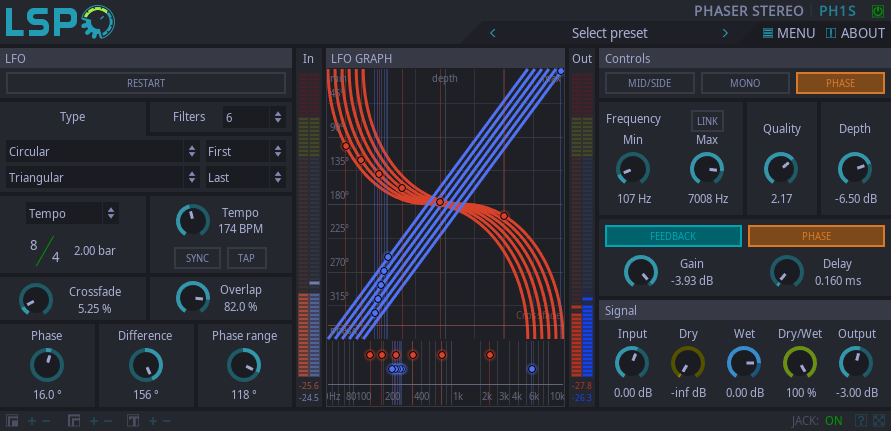
Task: Click the help question mark icon
Action: tap(860, 421)
